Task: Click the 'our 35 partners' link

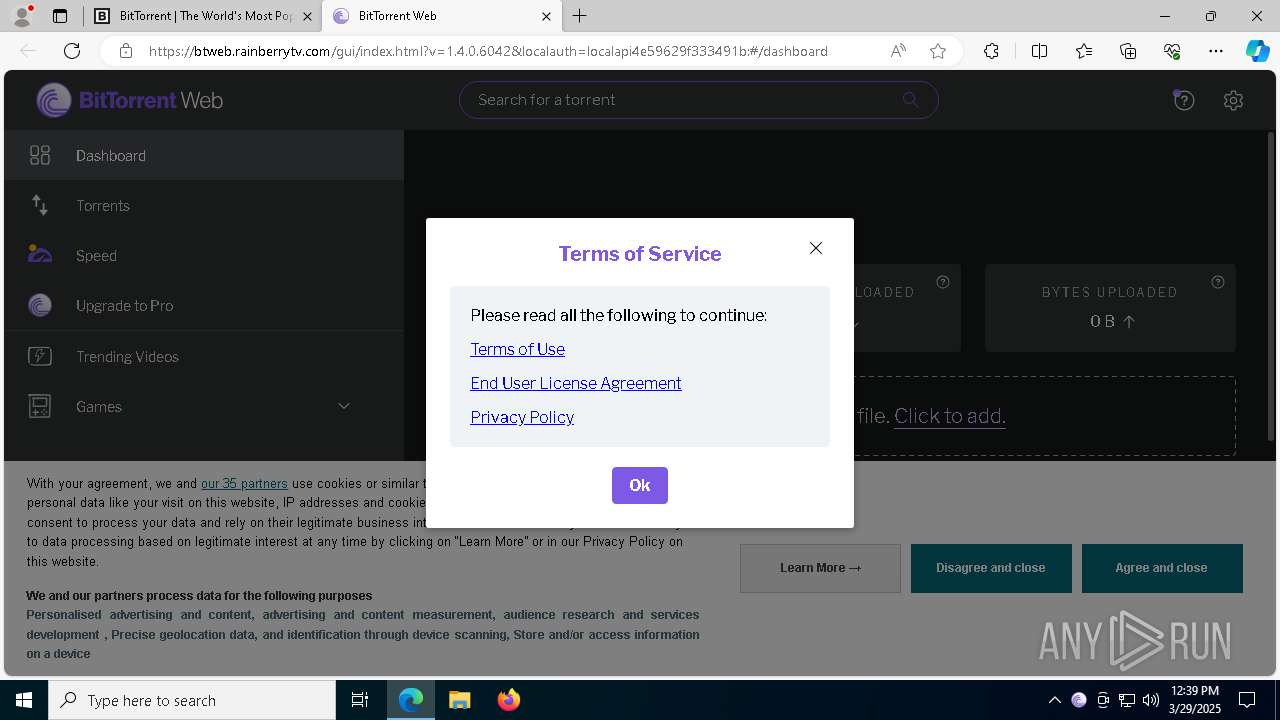Action: coord(244,483)
